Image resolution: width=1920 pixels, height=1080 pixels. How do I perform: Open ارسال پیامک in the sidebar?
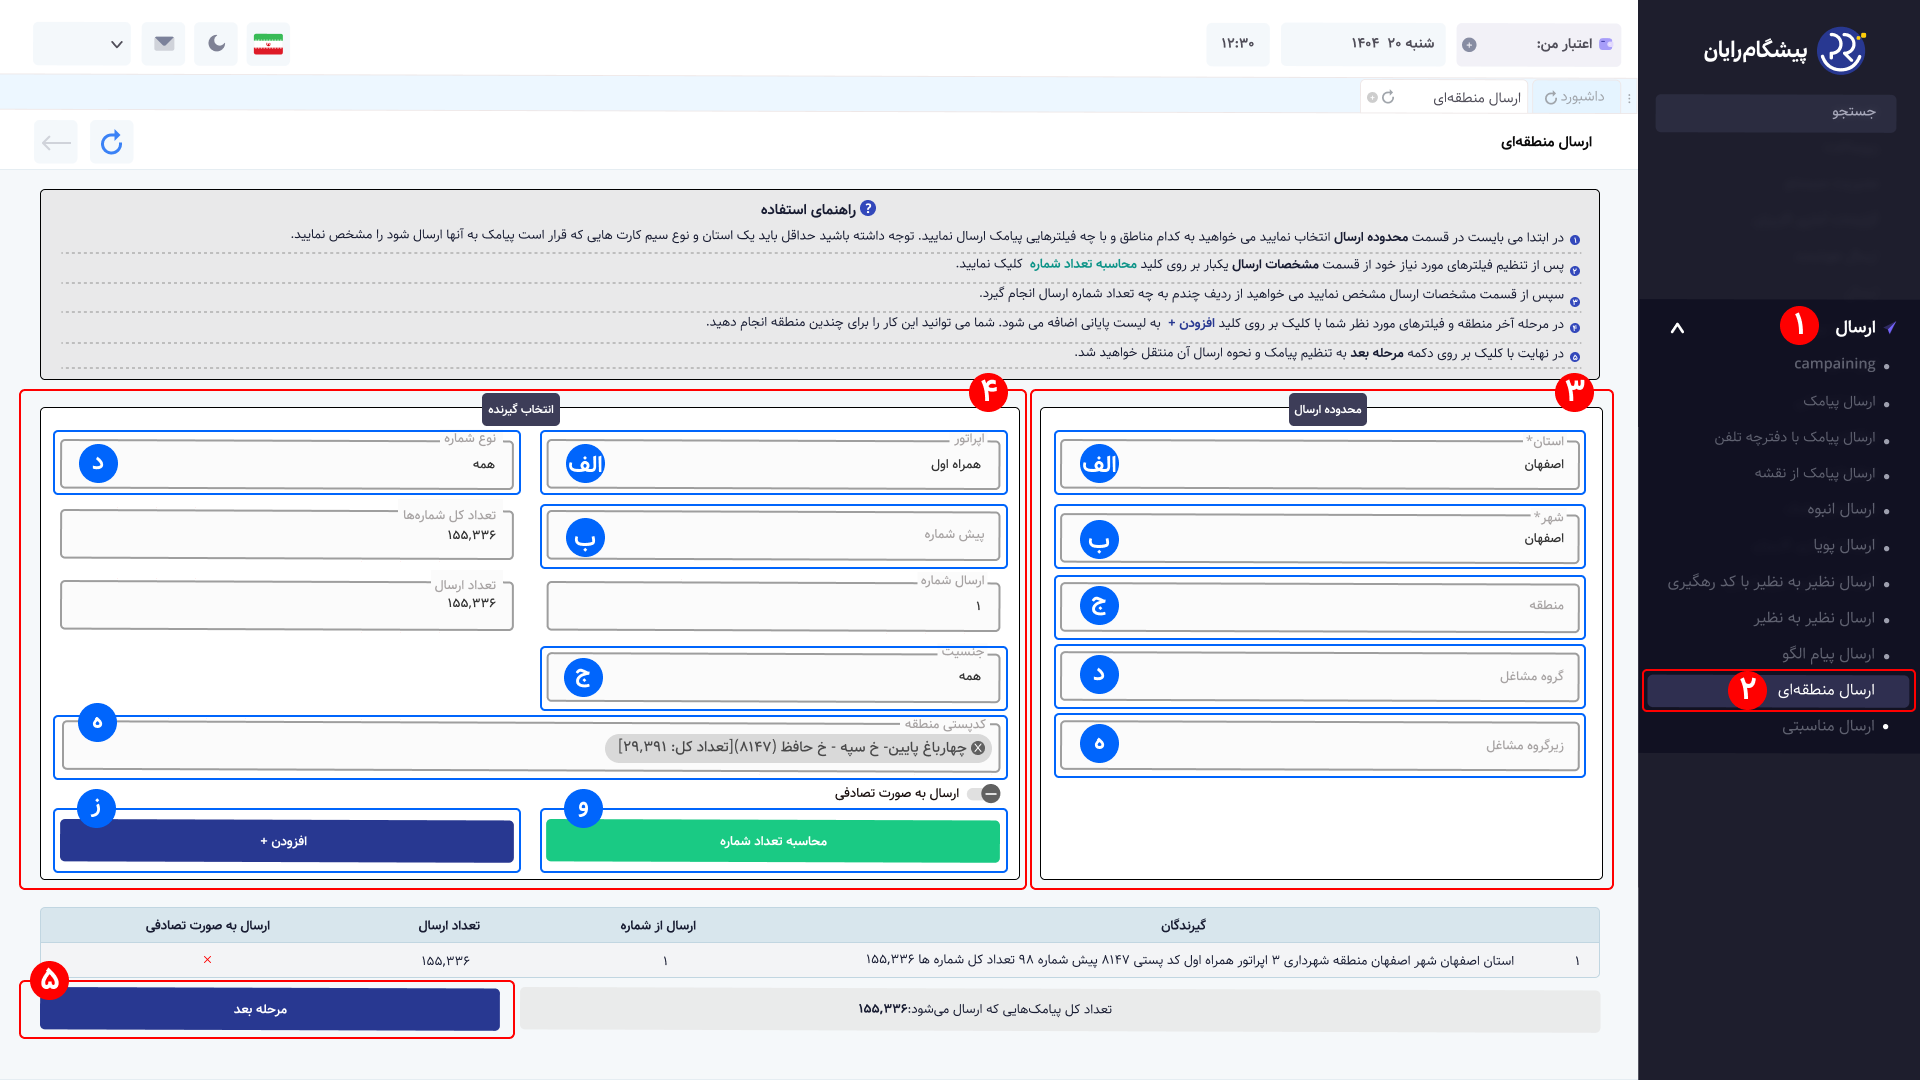click(x=1839, y=401)
